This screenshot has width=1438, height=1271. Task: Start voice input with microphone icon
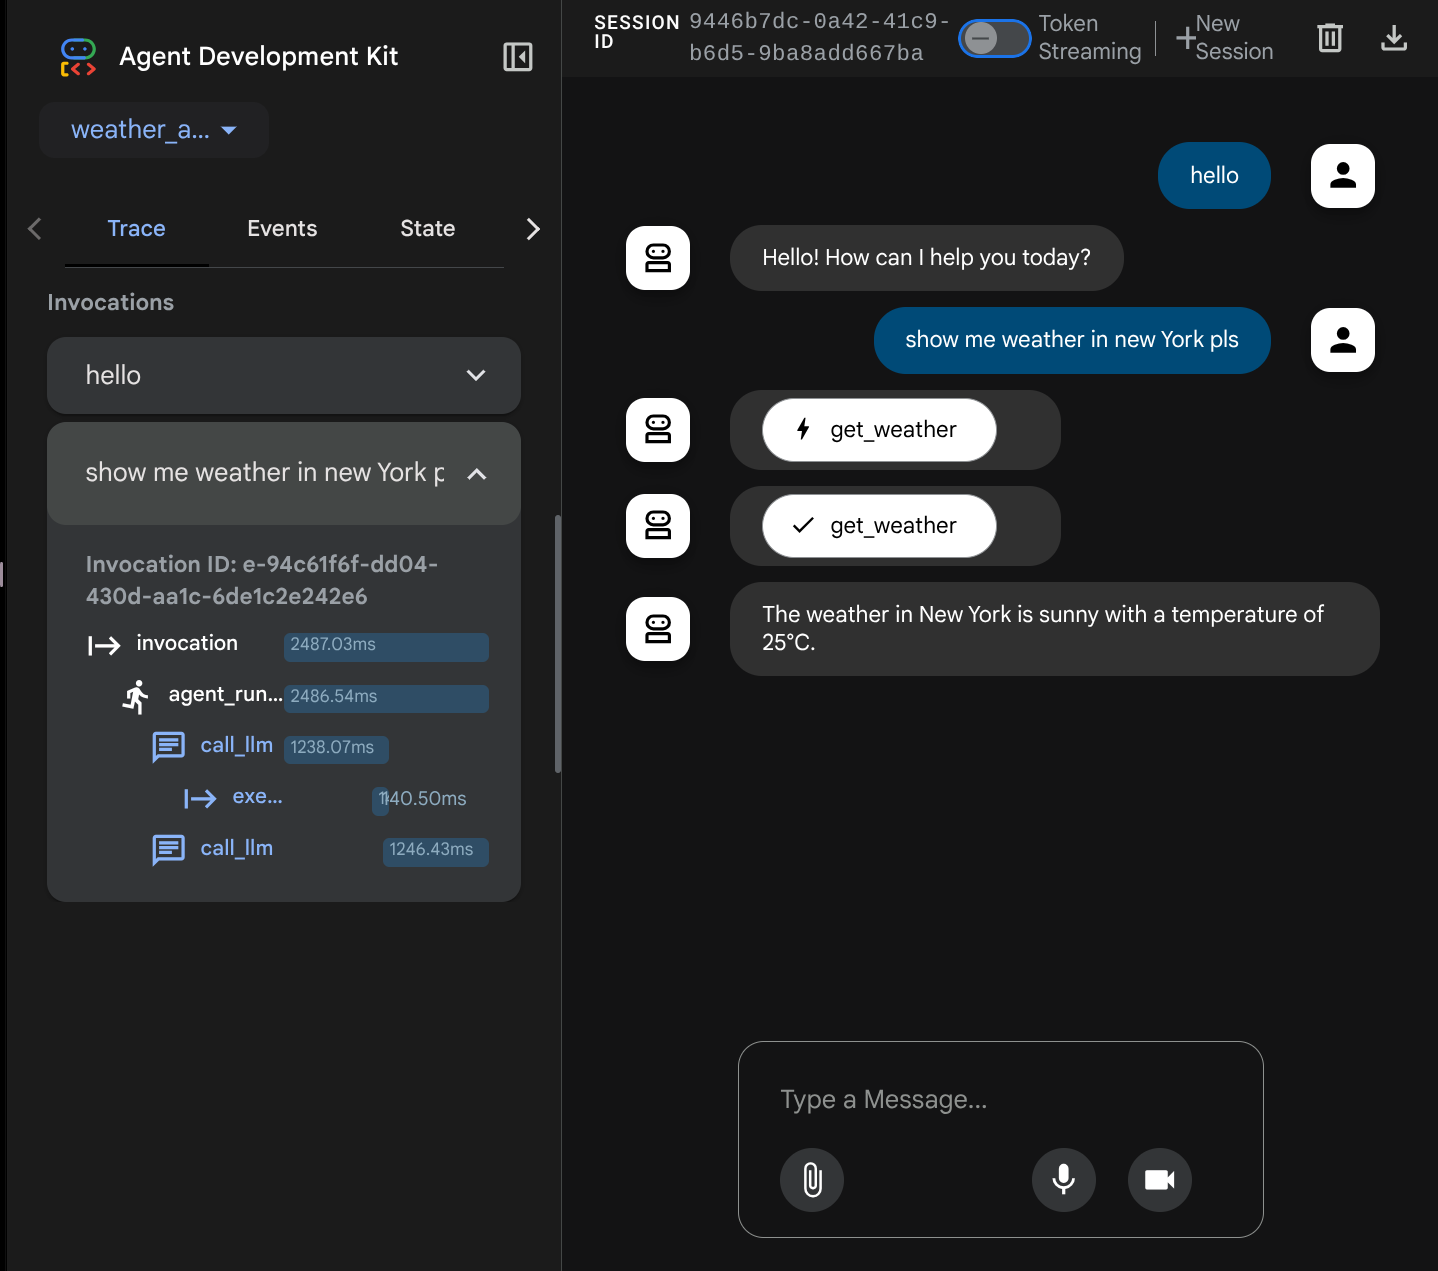point(1063,1180)
